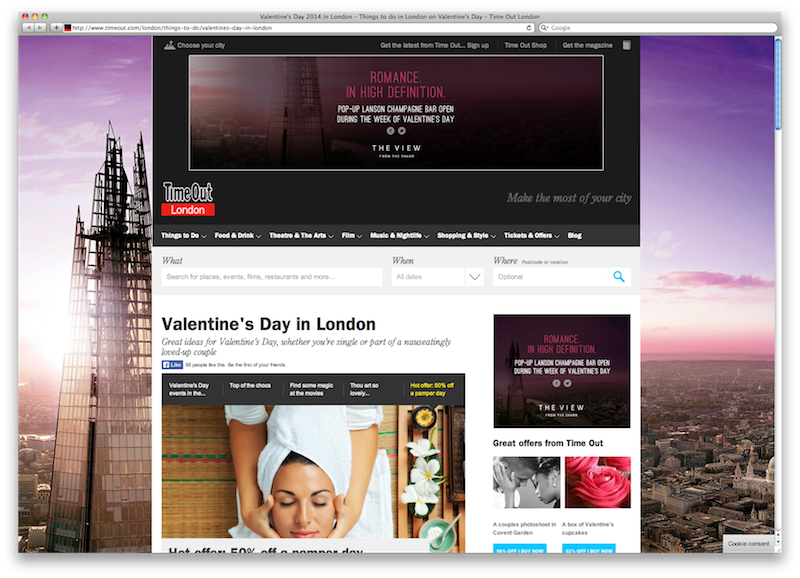
Task: Open Time Out Shop link
Action: (x=526, y=45)
